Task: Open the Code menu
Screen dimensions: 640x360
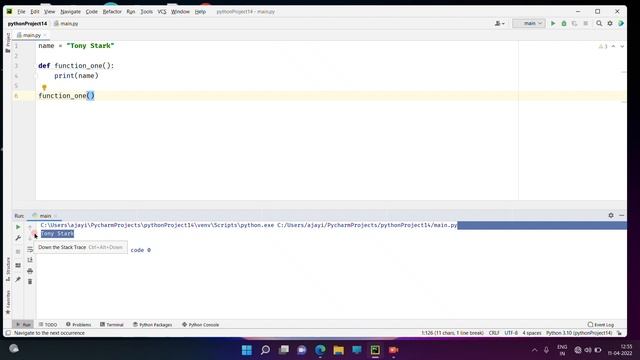Action: pyautogui.click(x=91, y=12)
